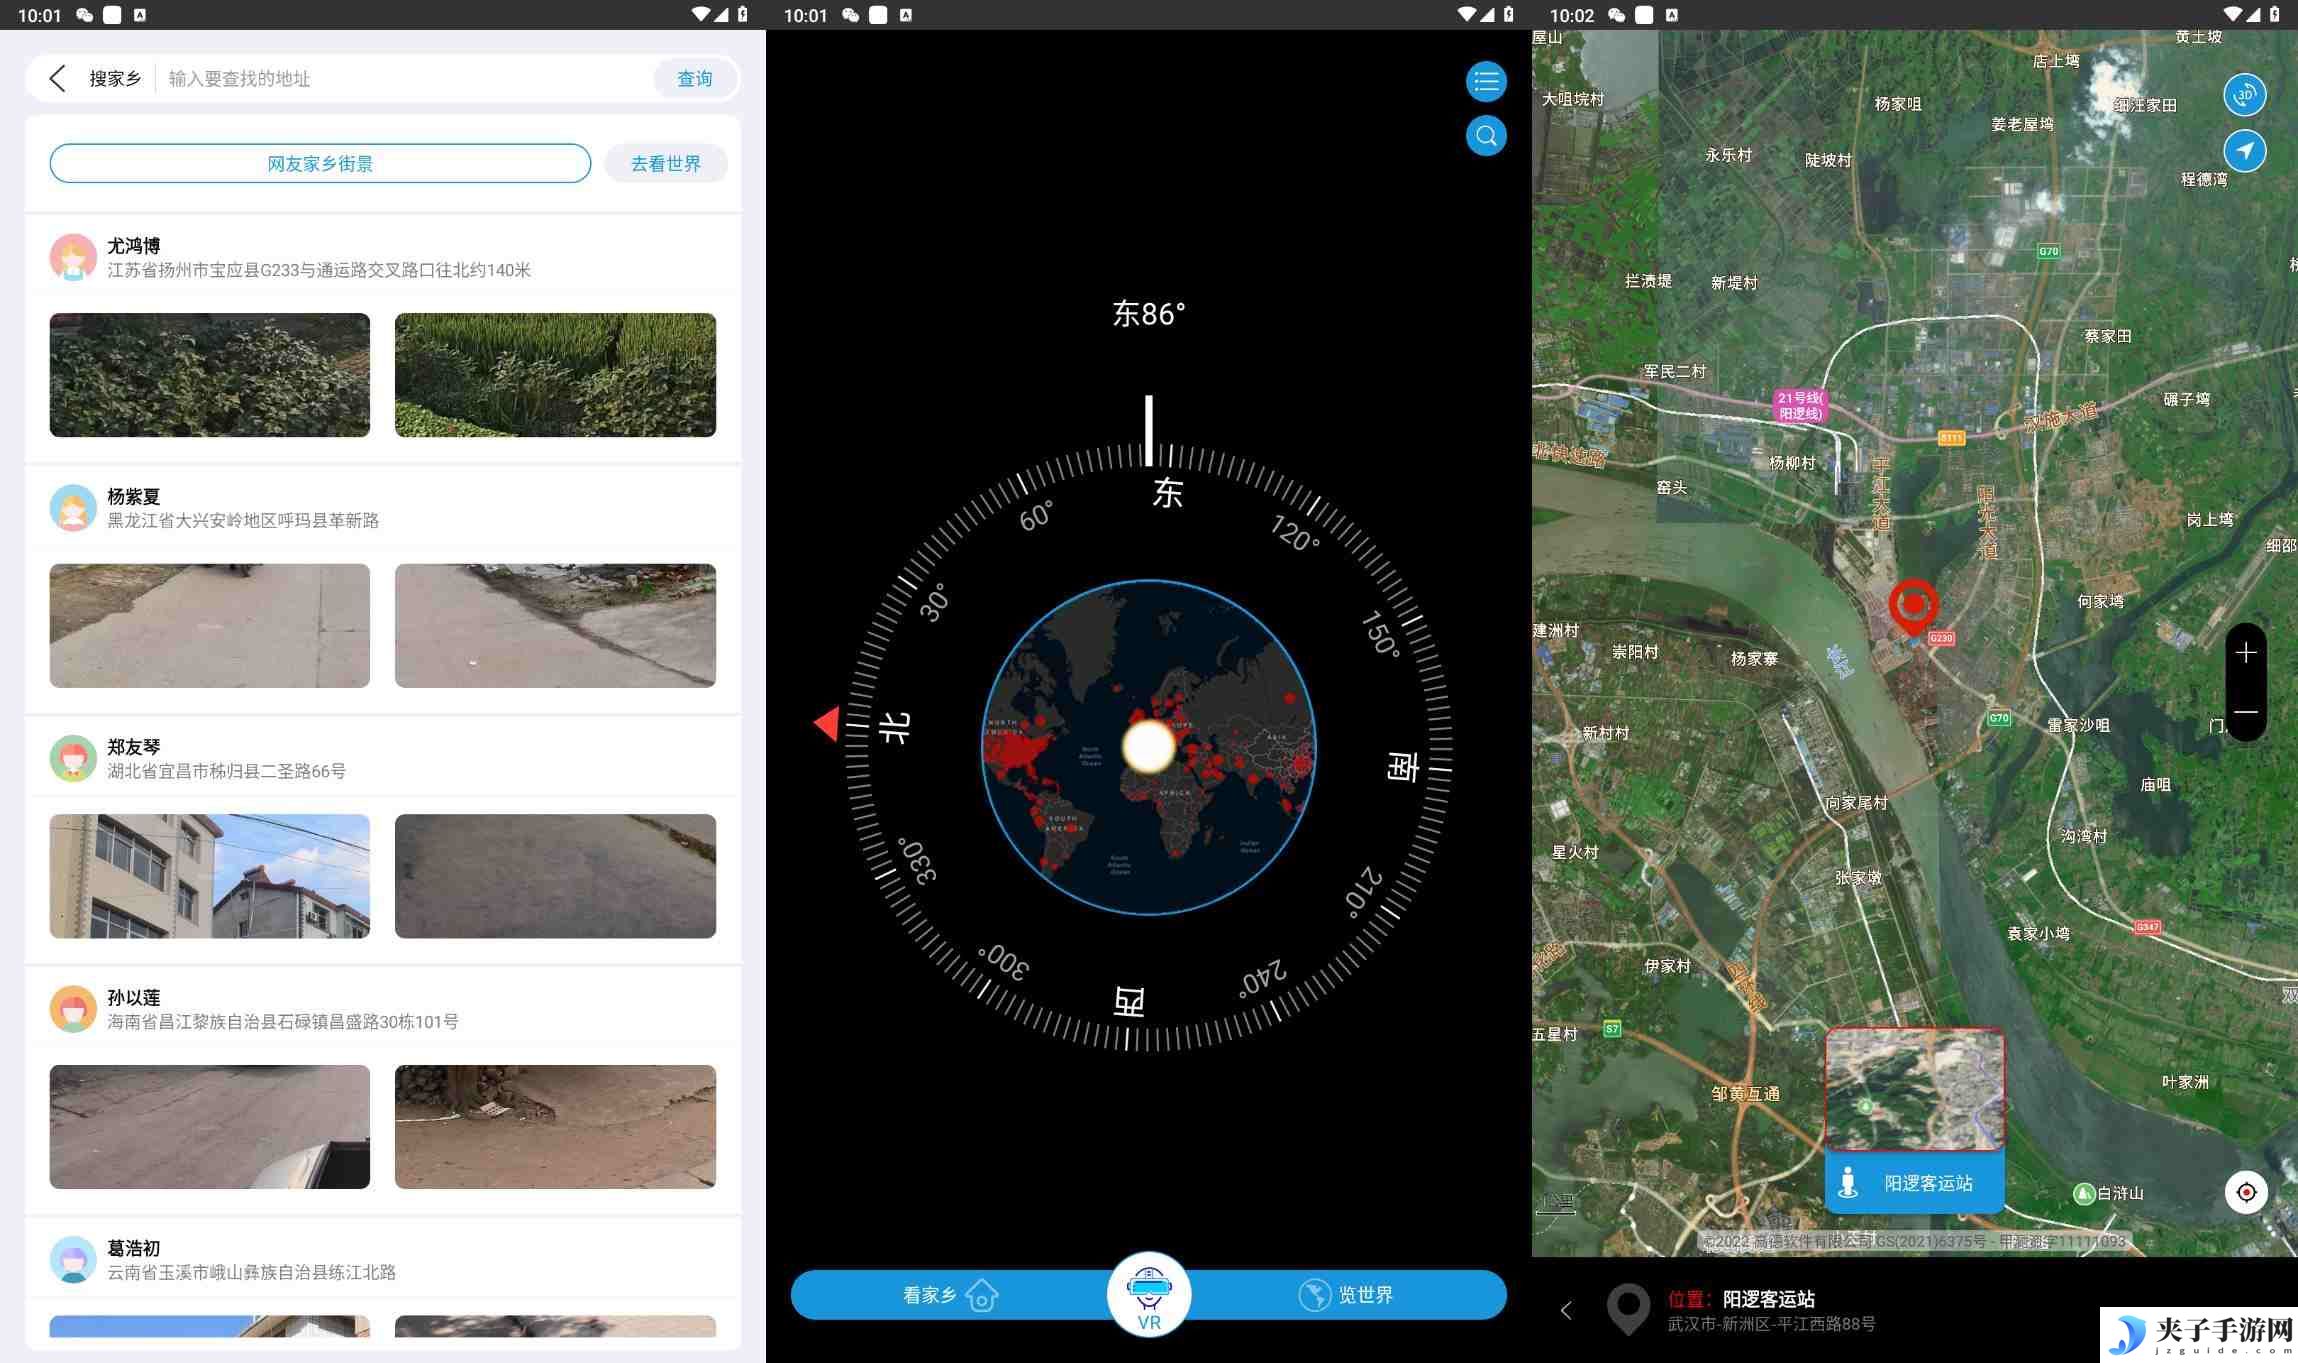Select the 网友家乡街景 tab

click(320, 163)
